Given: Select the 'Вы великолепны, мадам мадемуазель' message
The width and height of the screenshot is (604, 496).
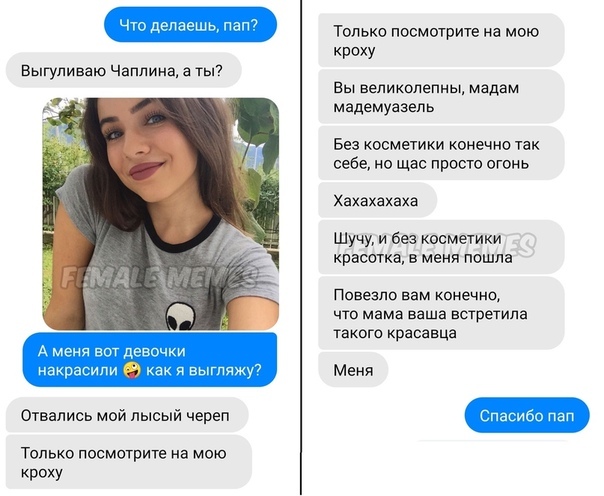Looking at the screenshot, I should pos(441,97).
